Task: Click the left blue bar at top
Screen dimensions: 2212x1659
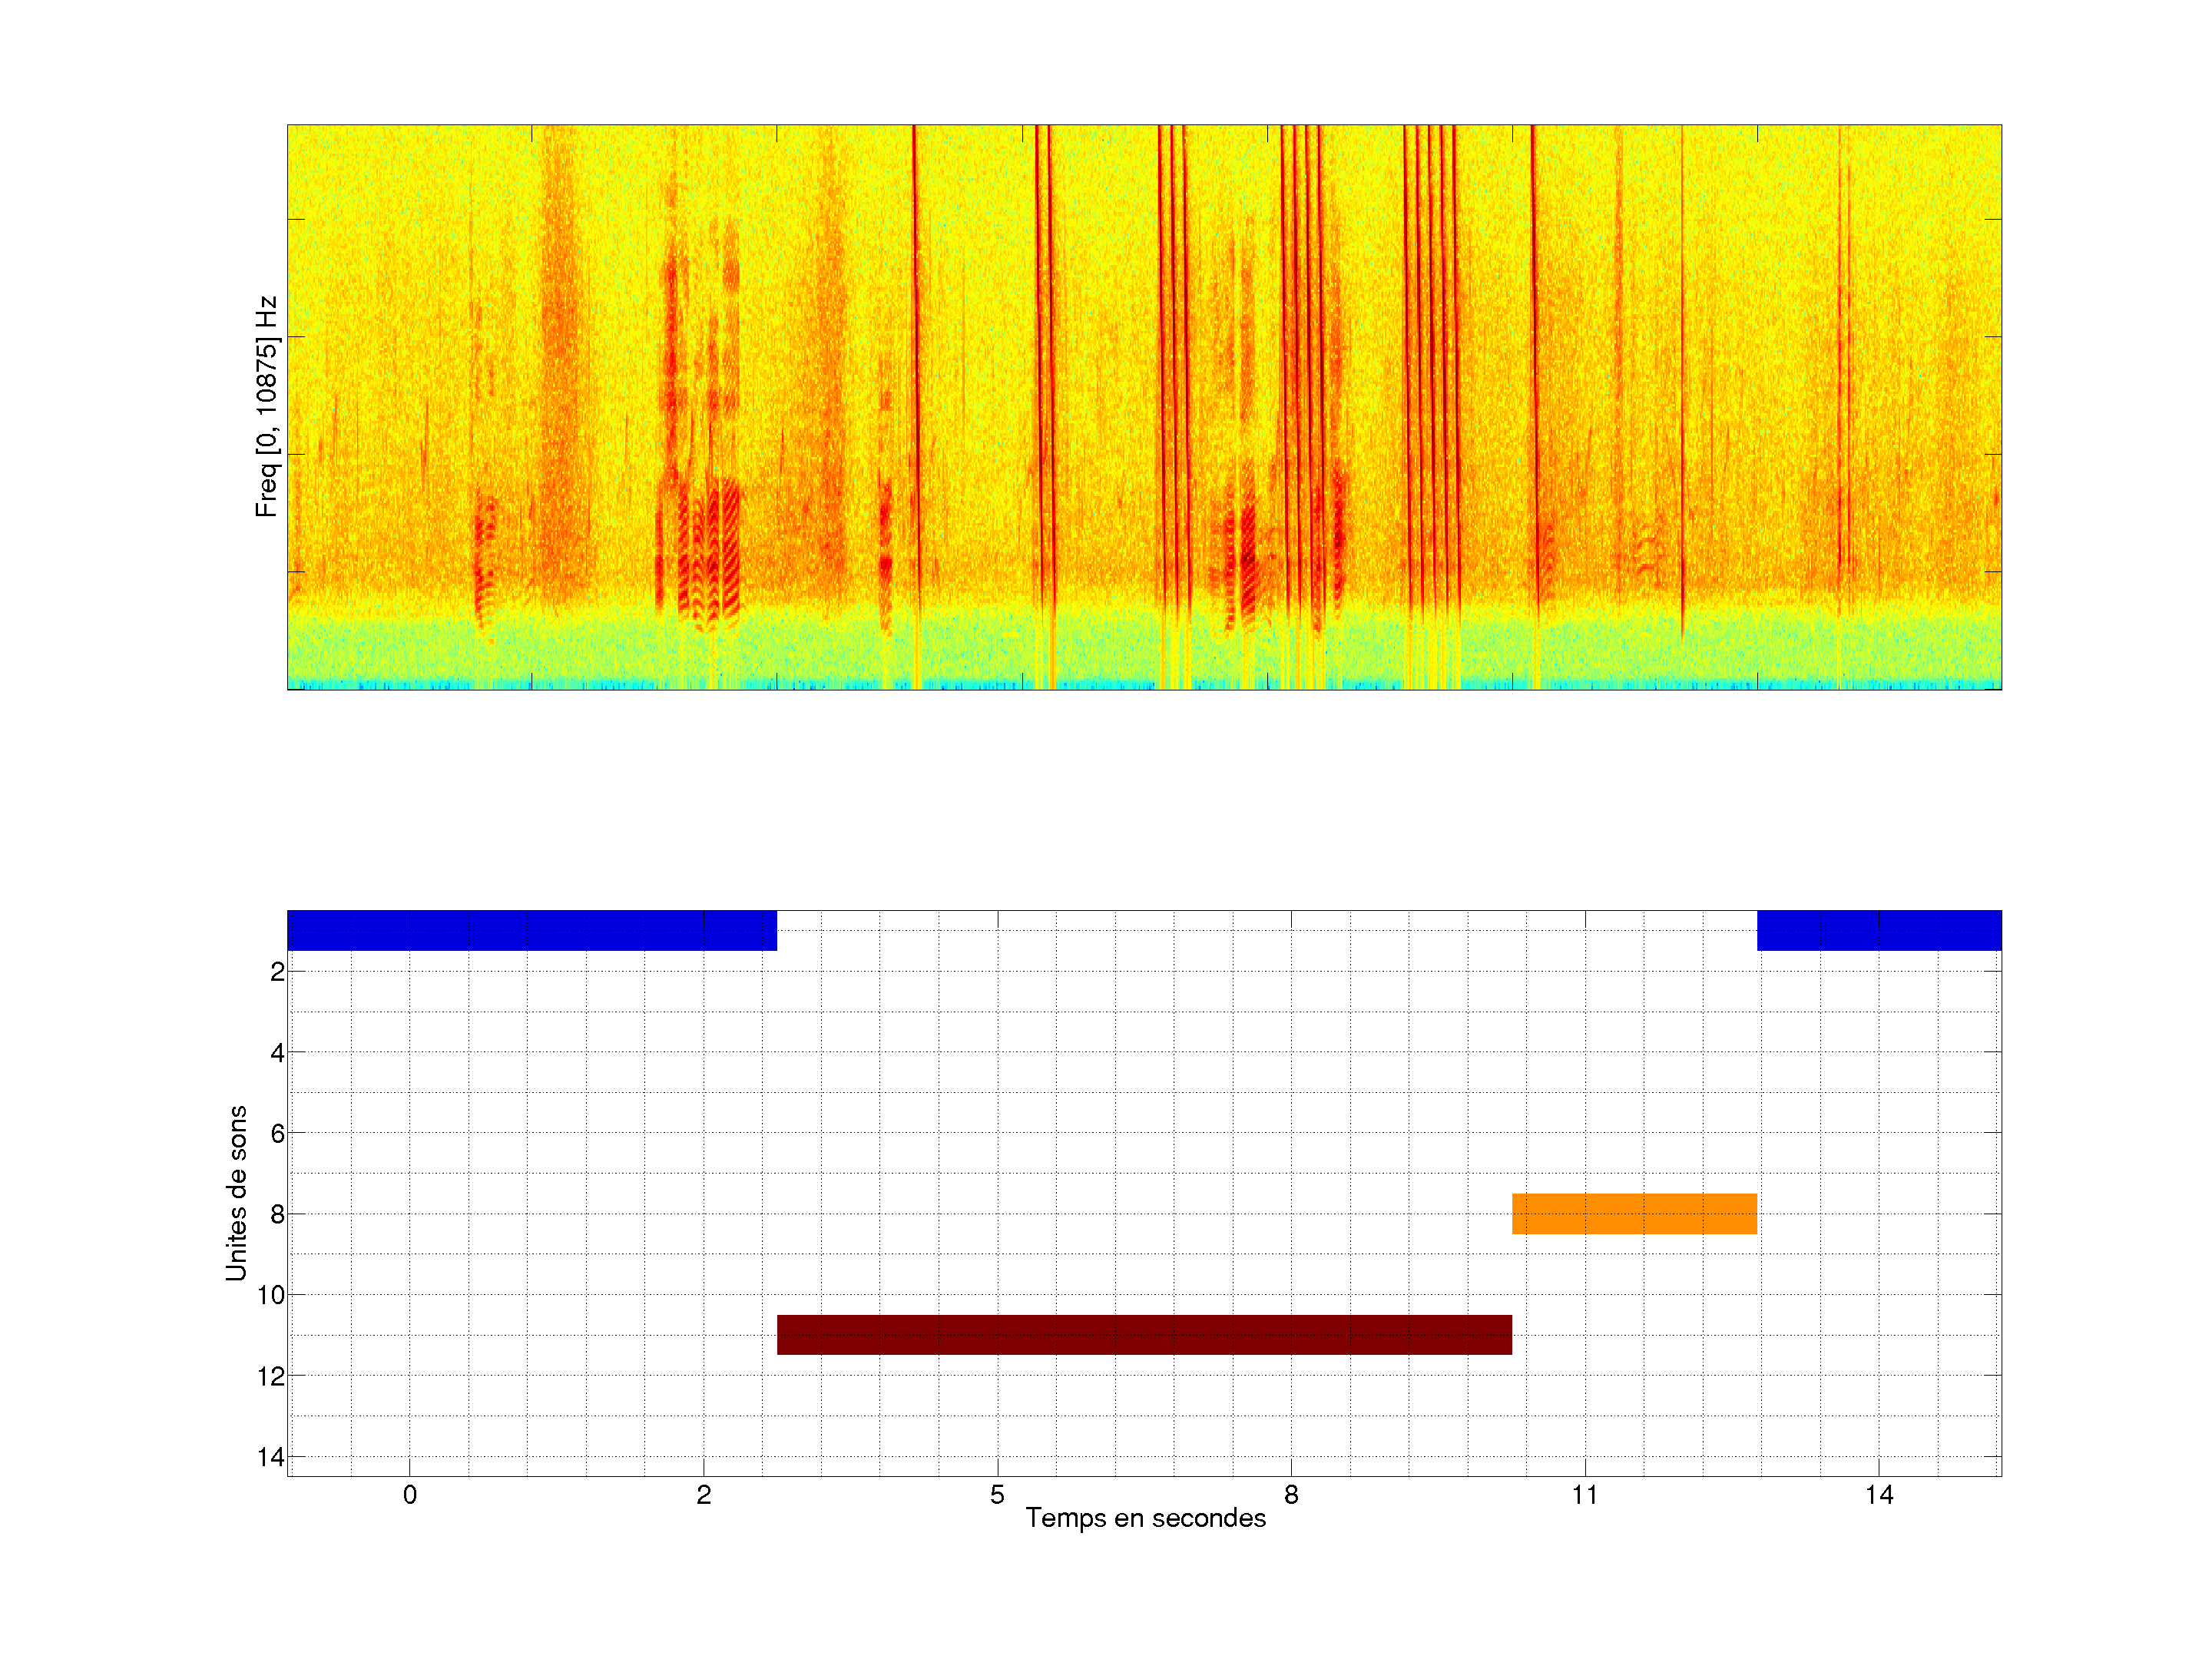Action: coord(531,930)
